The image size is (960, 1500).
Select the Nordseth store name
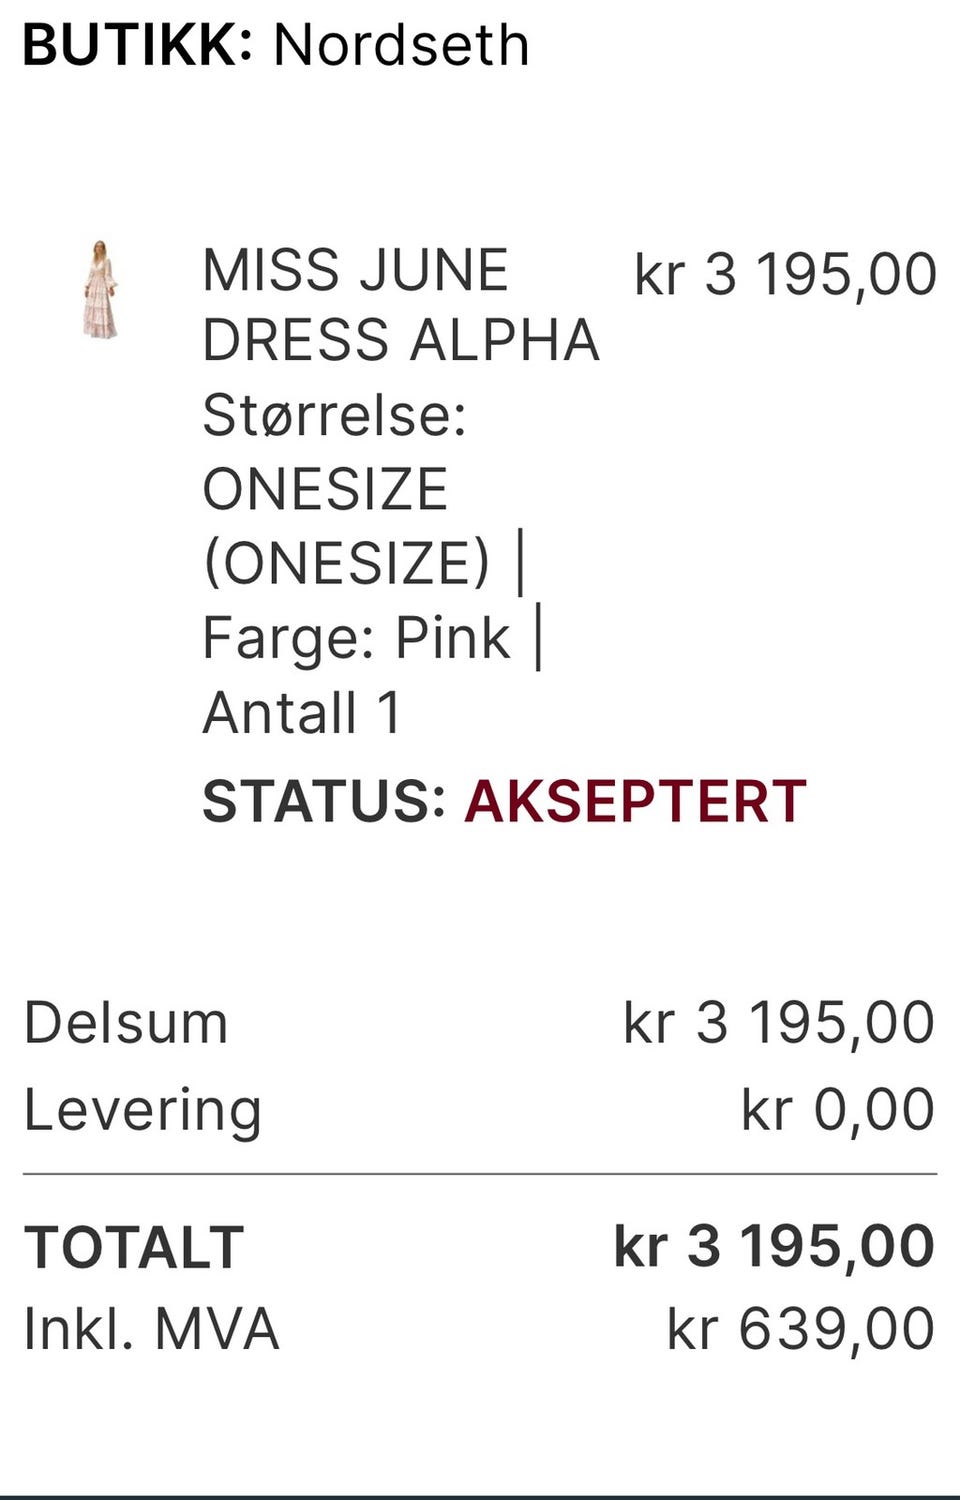401,45
